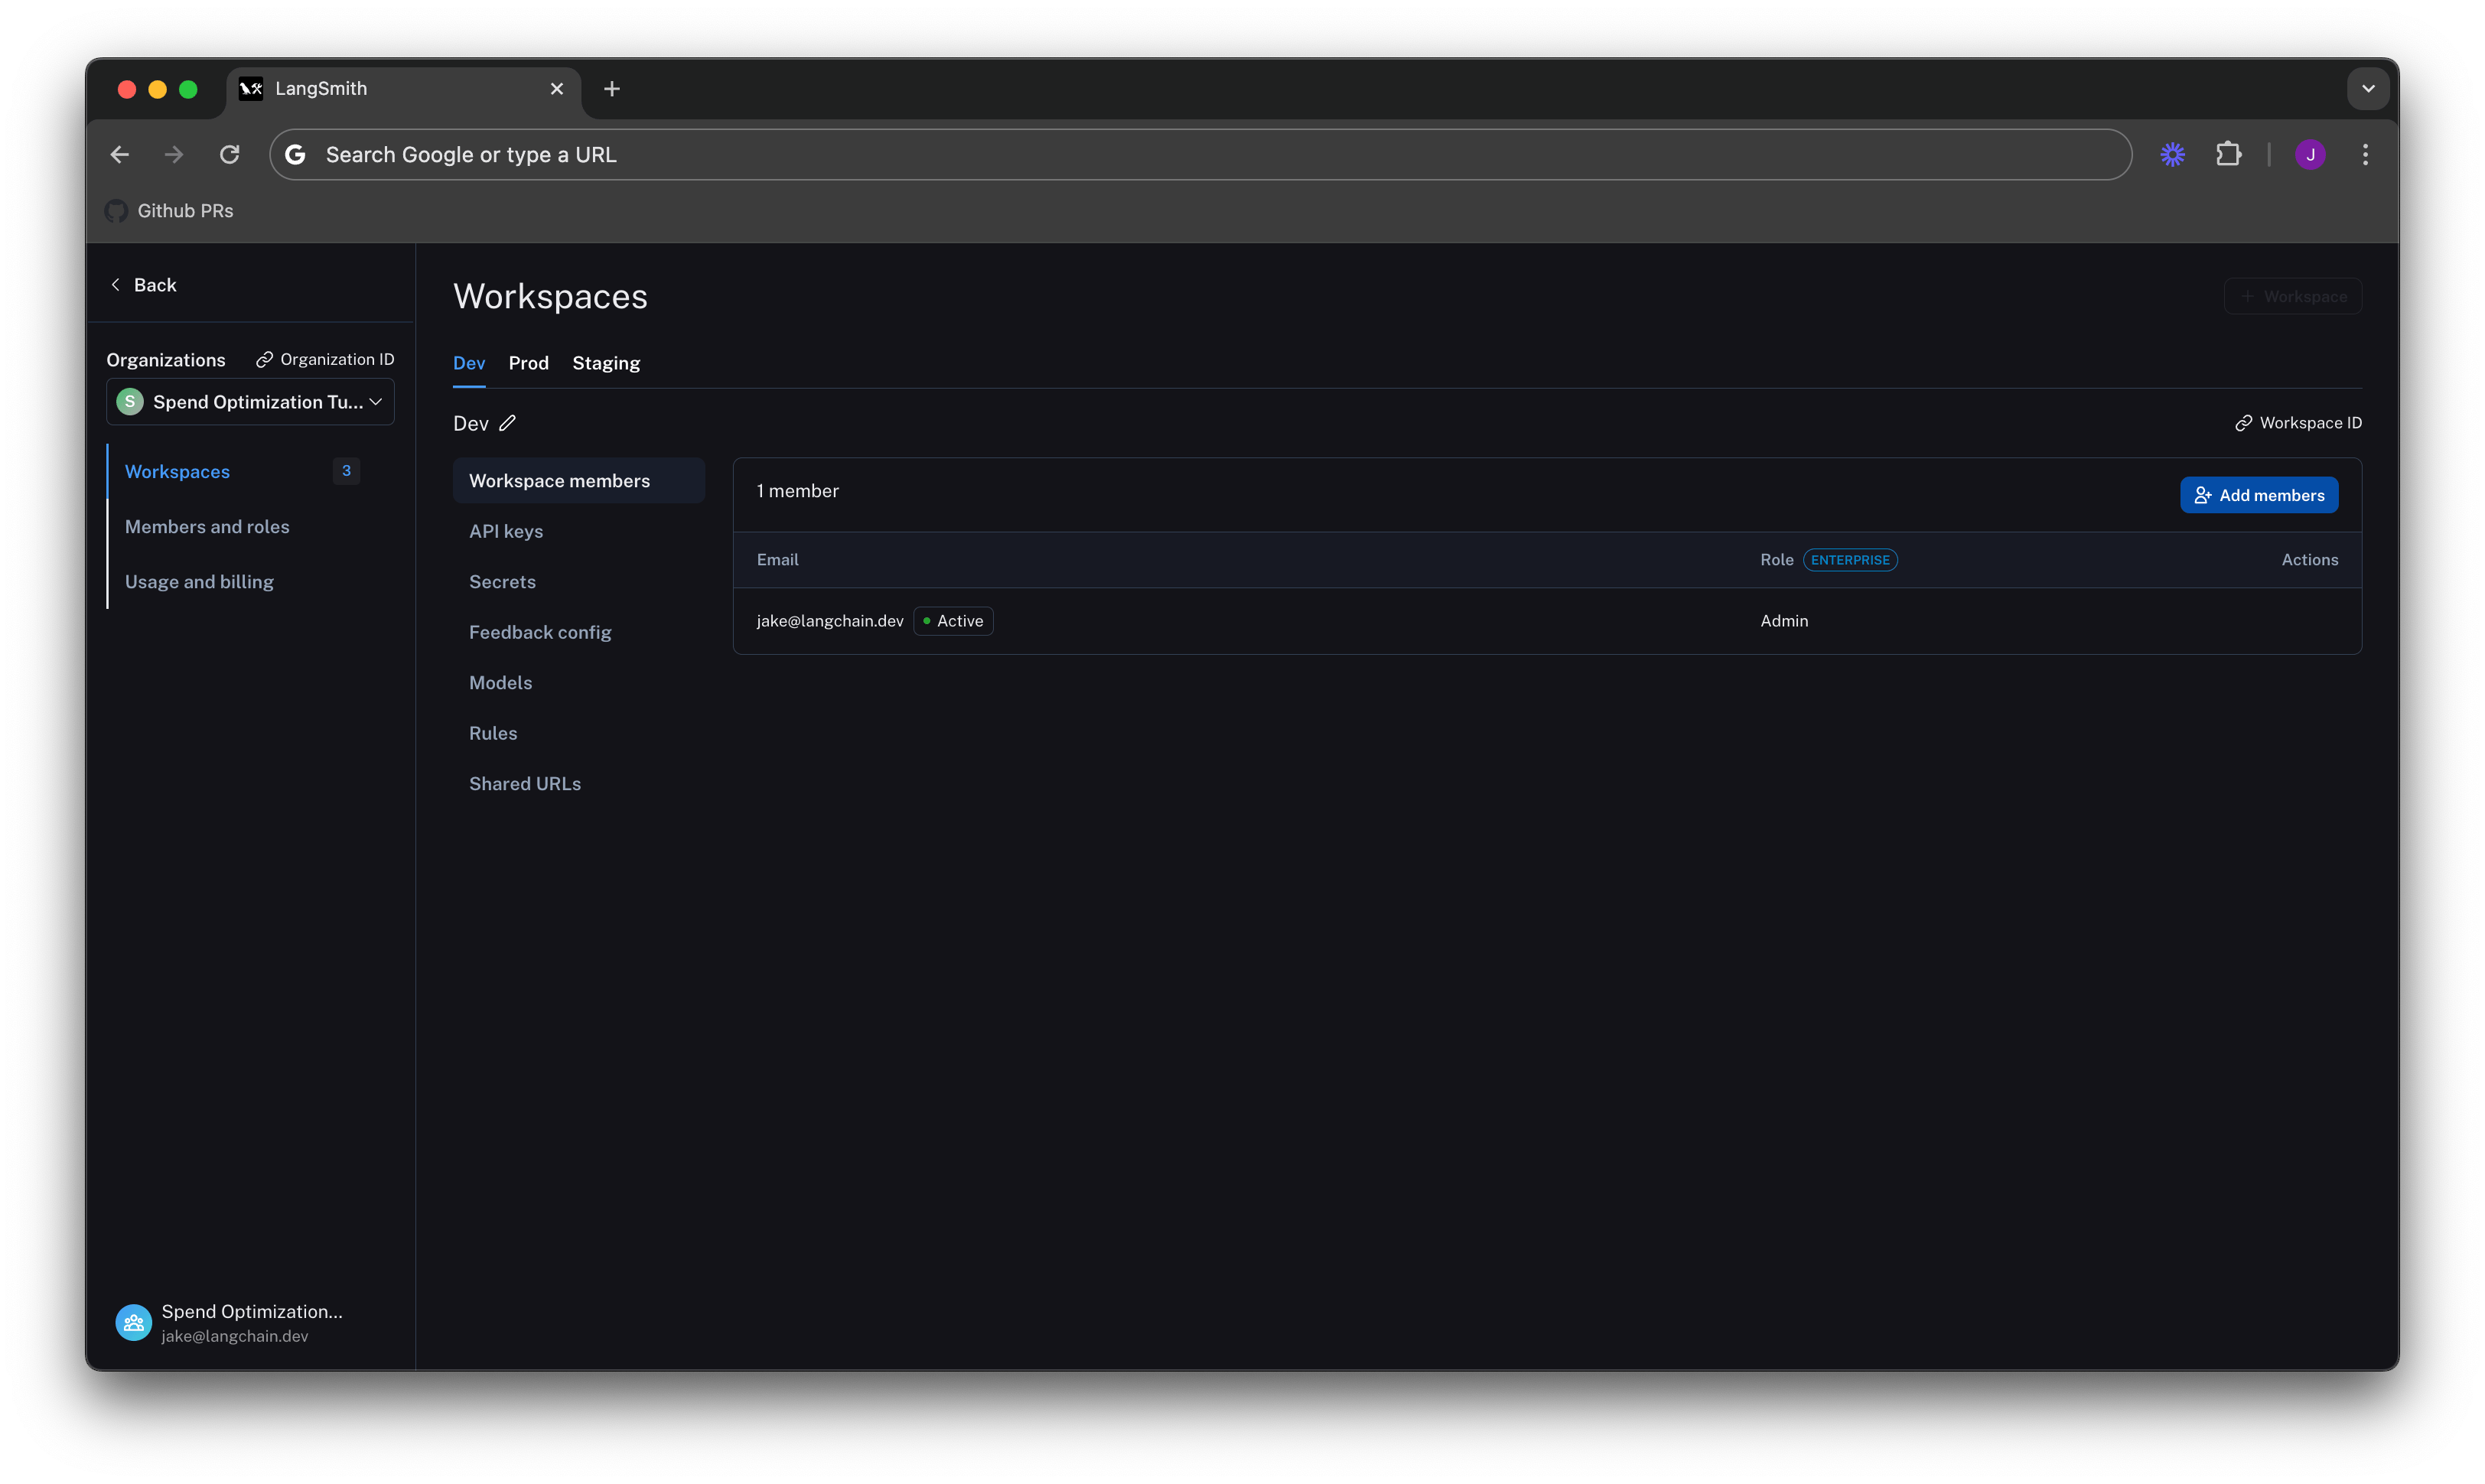Open the Rules section
Image resolution: width=2485 pixels, height=1484 pixels.
pyautogui.click(x=493, y=733)
